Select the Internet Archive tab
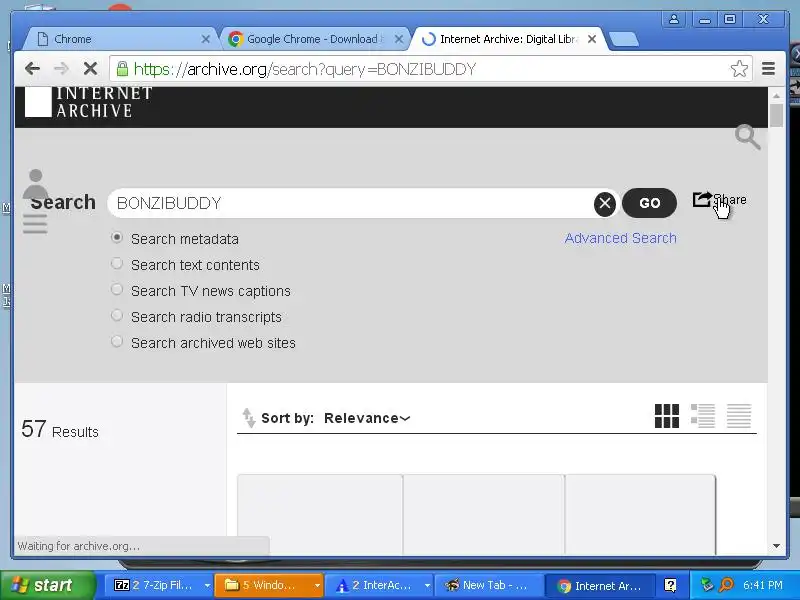Image resolution: width=800 pixels, height=600 pixels. coord(508,39)
